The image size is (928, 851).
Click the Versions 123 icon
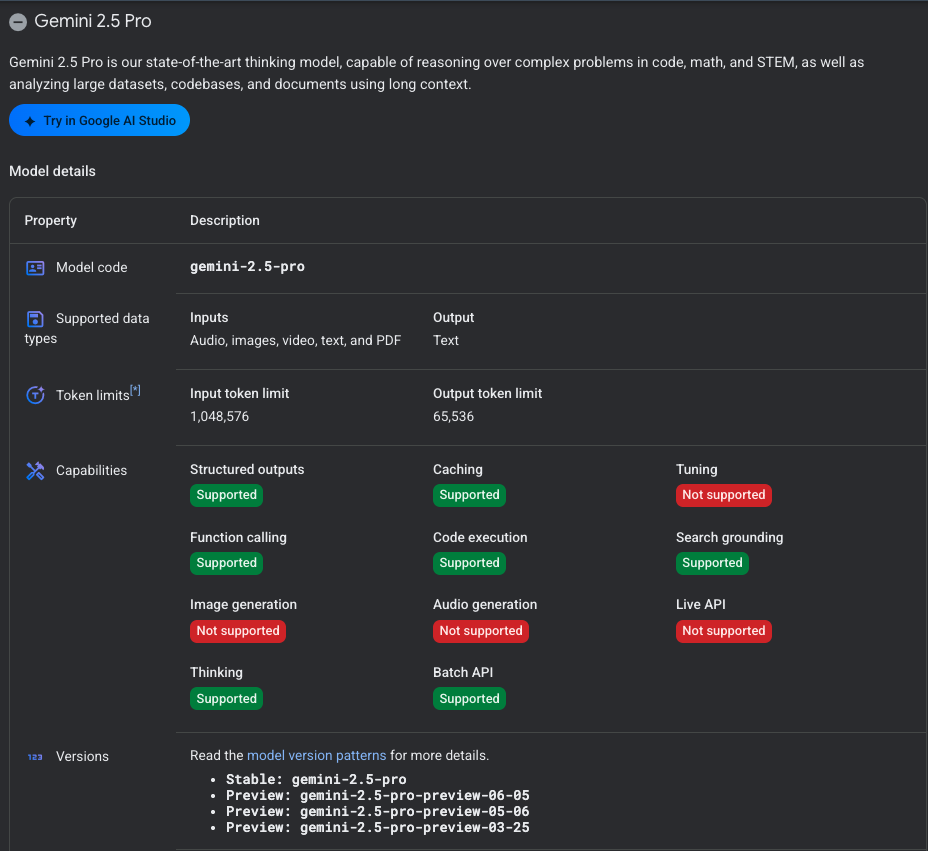pyautogui.click(x=36, y=757)
